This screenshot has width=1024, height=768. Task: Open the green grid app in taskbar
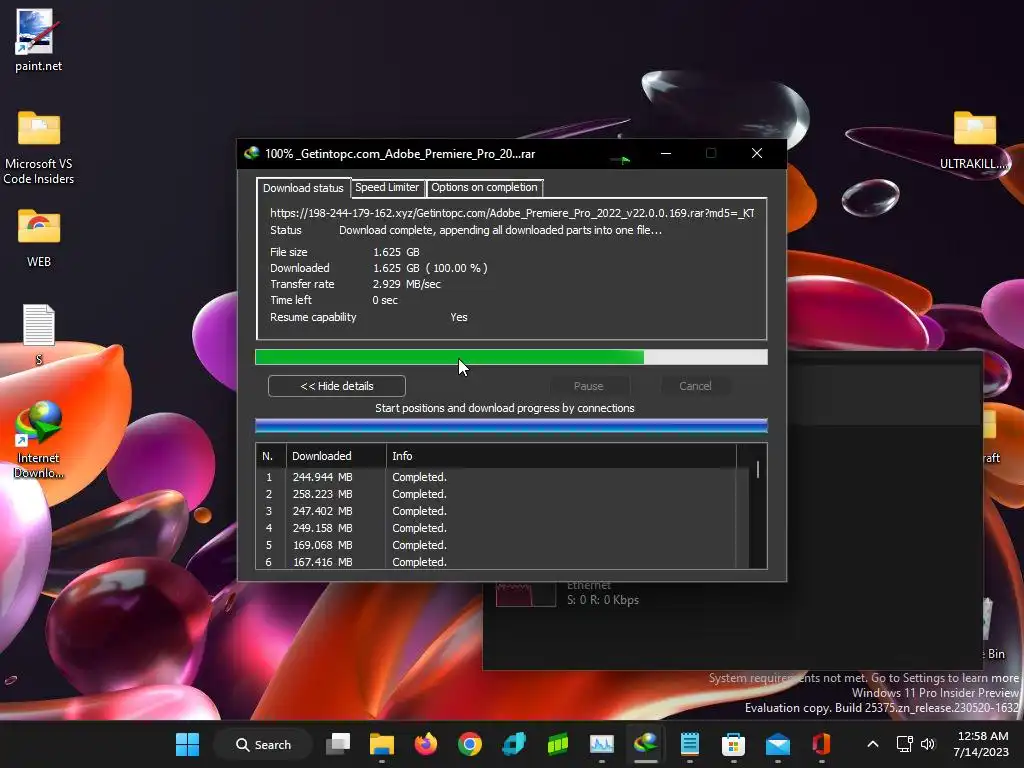tap(558, 744)
